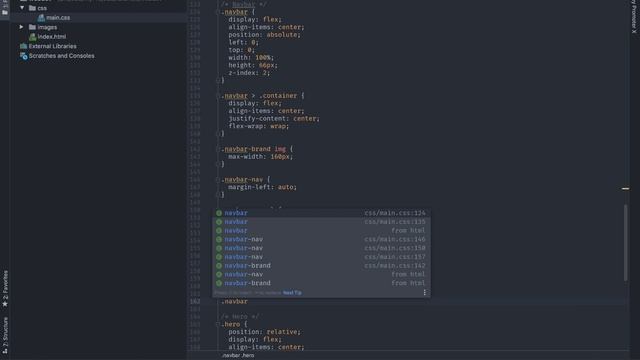Choose navbar-nav from html suggestion
The image size is (640, 360).
pyautogui.click(x=321, y=275)
